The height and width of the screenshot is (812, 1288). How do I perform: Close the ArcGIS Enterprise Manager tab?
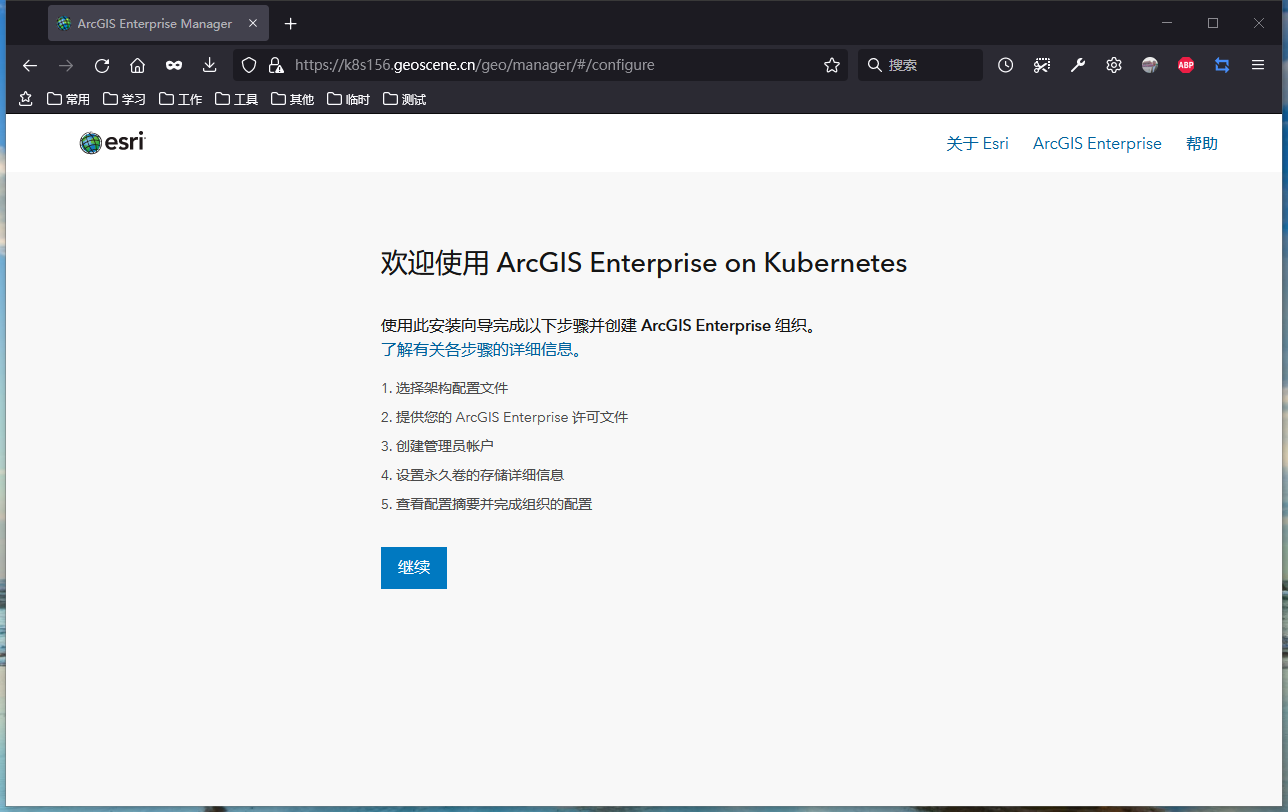(x=253, y=23)
